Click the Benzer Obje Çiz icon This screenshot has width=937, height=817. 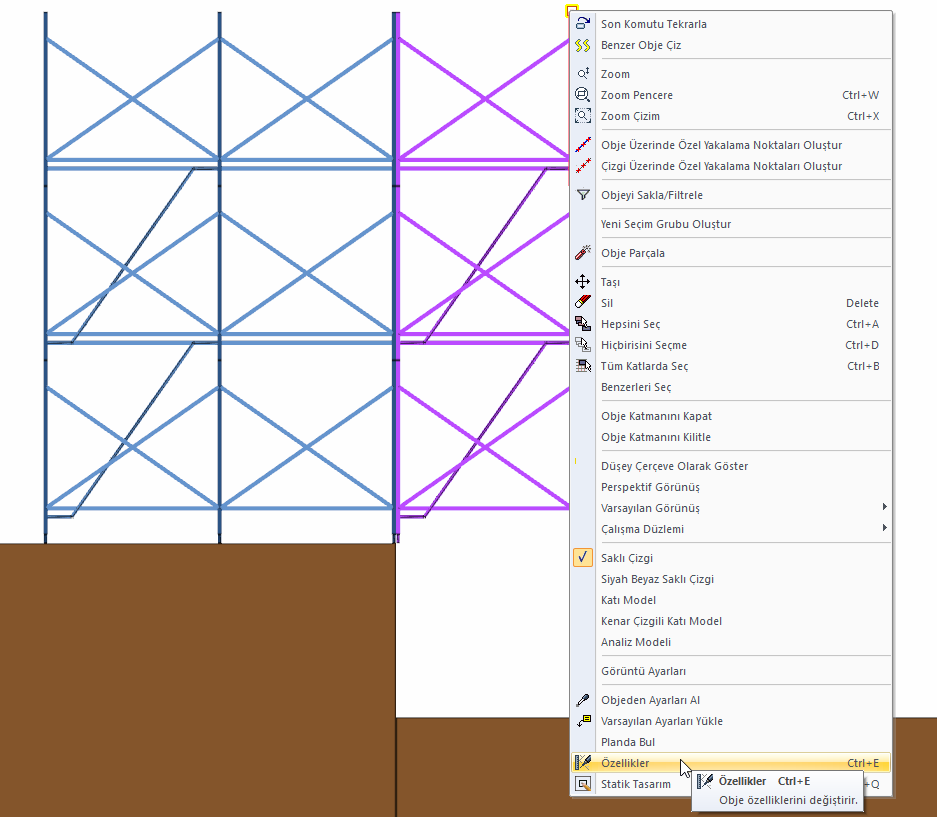[x=583, y=45]
